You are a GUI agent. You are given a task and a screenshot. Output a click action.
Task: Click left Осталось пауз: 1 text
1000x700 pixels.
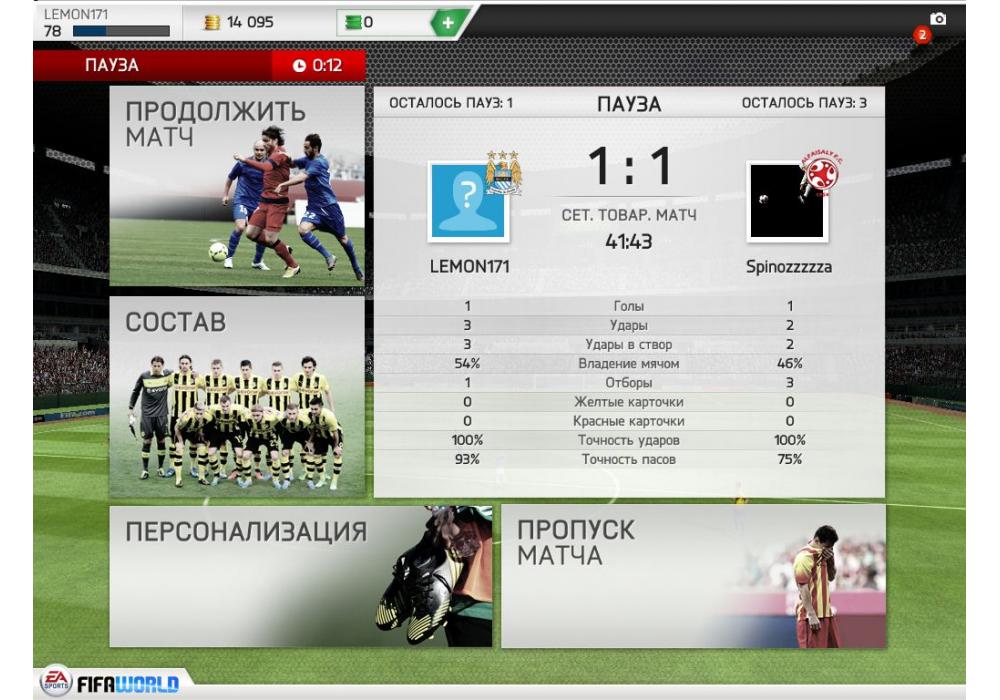pyautogui.click(x=451, y=103)
